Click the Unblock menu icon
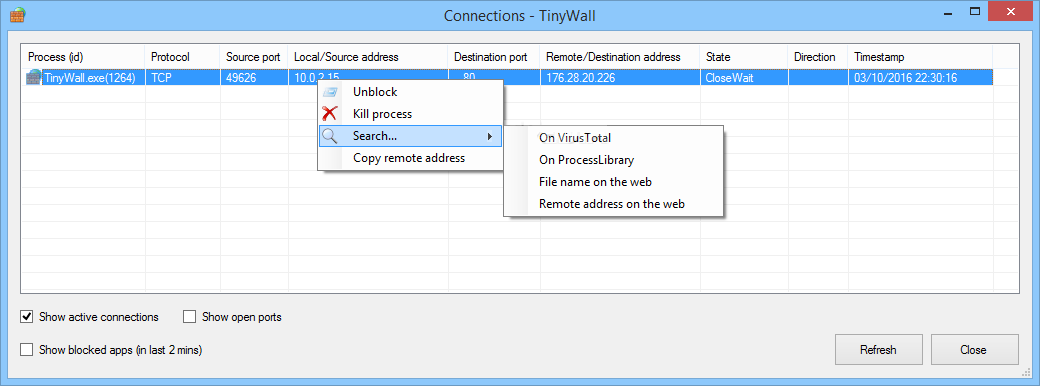The image size is (1040, 386). [330, 92]
